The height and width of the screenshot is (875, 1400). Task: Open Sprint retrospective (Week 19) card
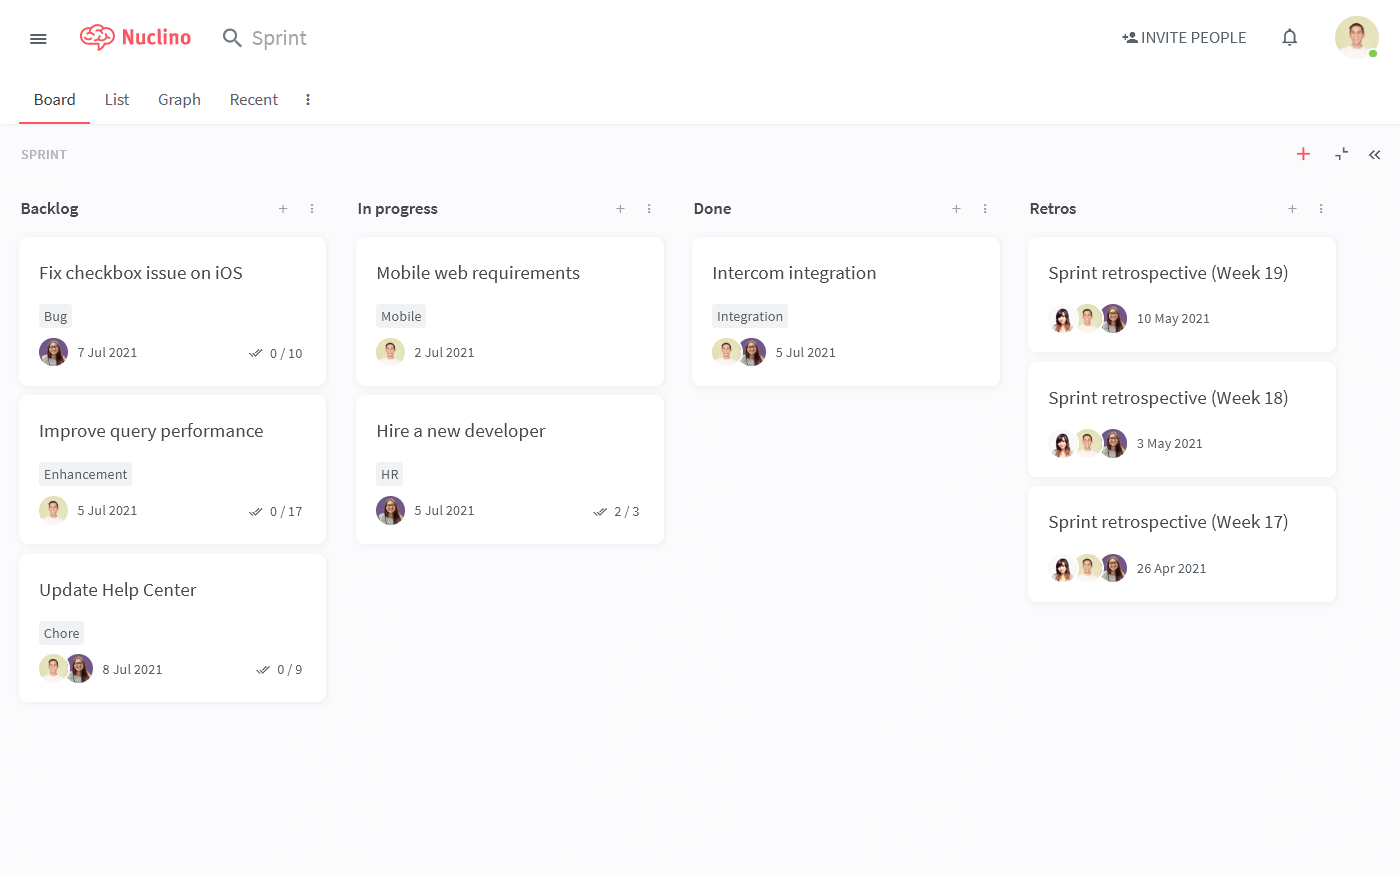point(1182,294)
